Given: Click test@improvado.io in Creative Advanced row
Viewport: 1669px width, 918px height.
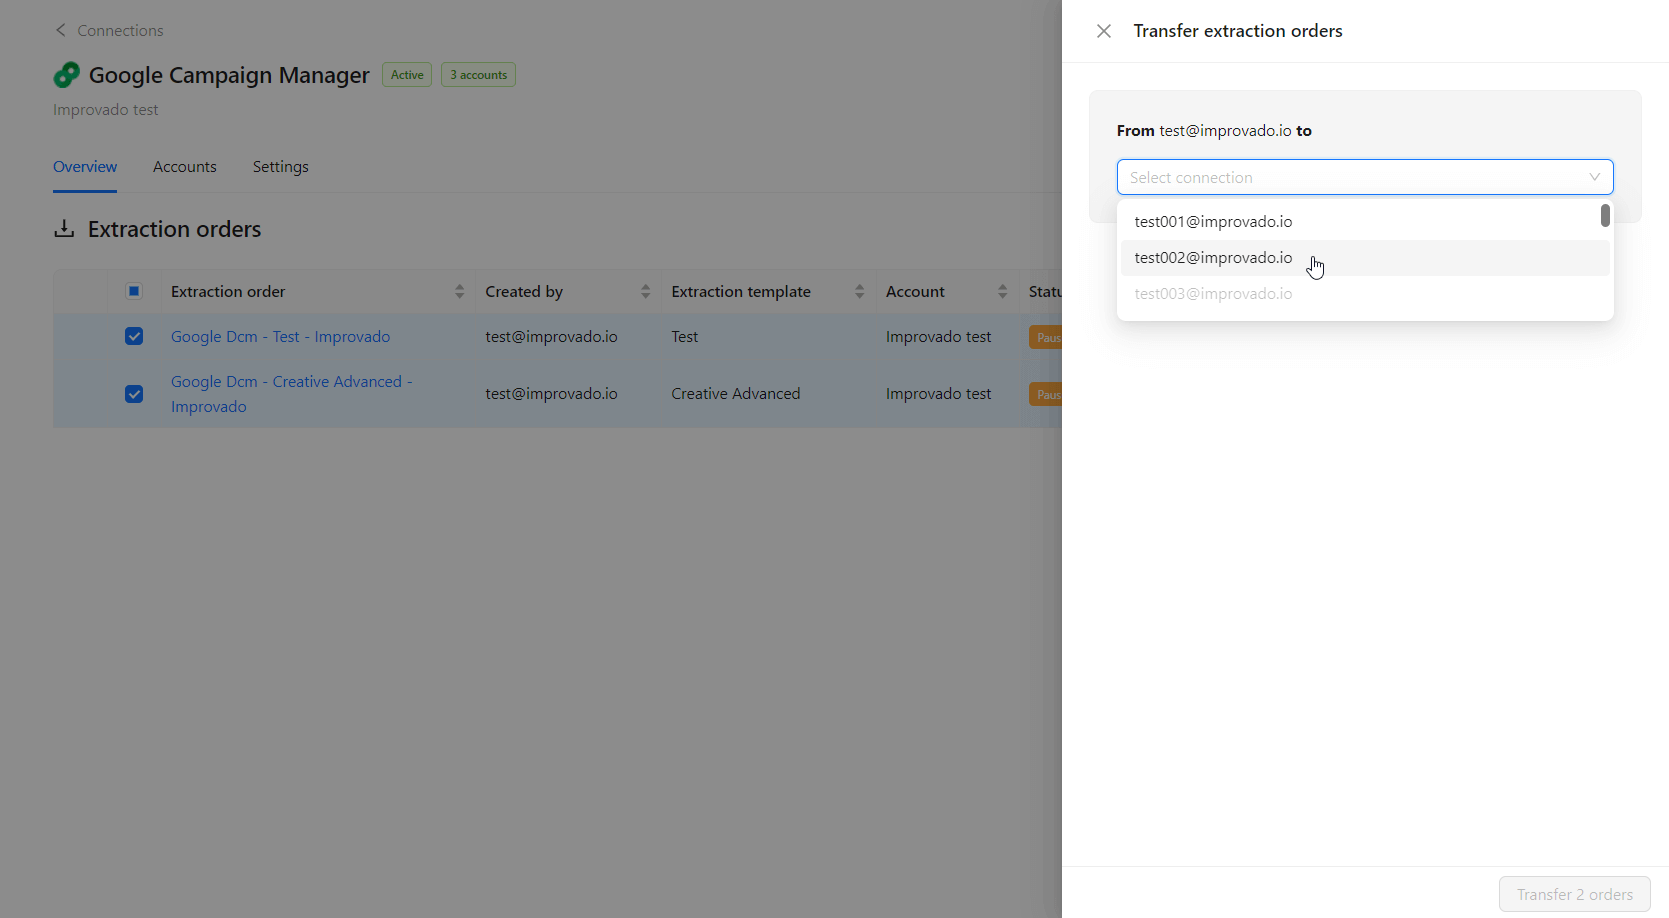Looking at the screenshot, I should click(x=551, y=394).
